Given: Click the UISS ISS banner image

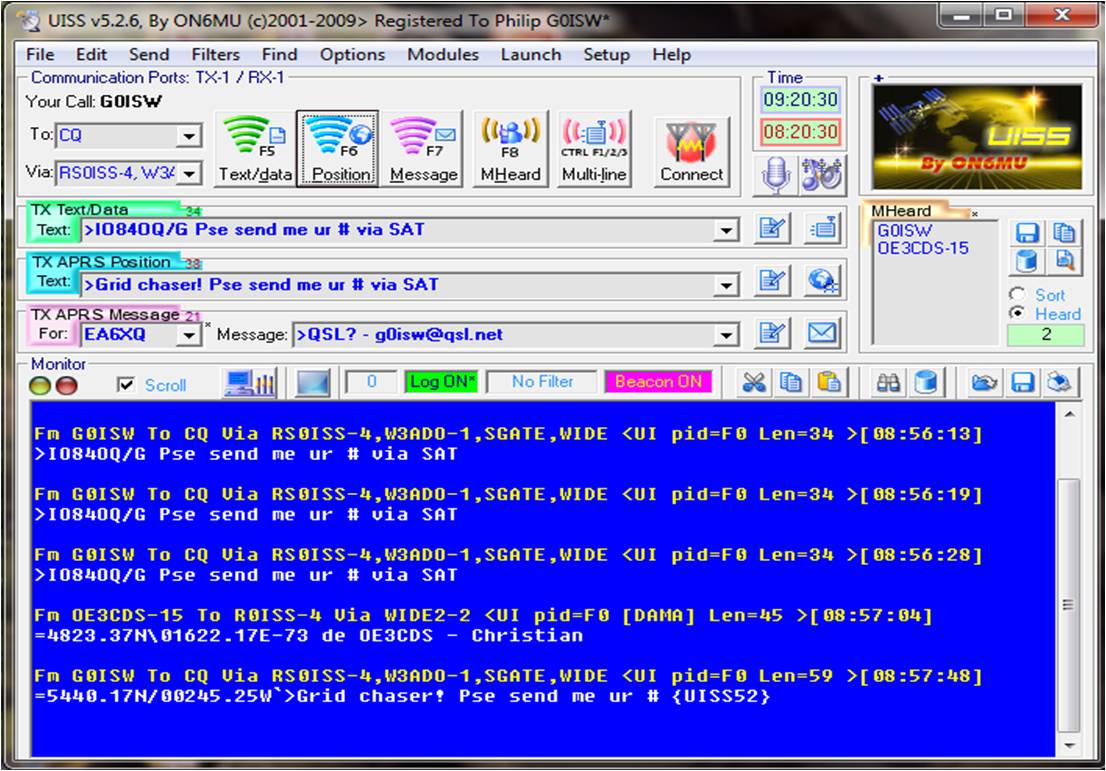Looking at the screenshot, I should coord(976,137).
